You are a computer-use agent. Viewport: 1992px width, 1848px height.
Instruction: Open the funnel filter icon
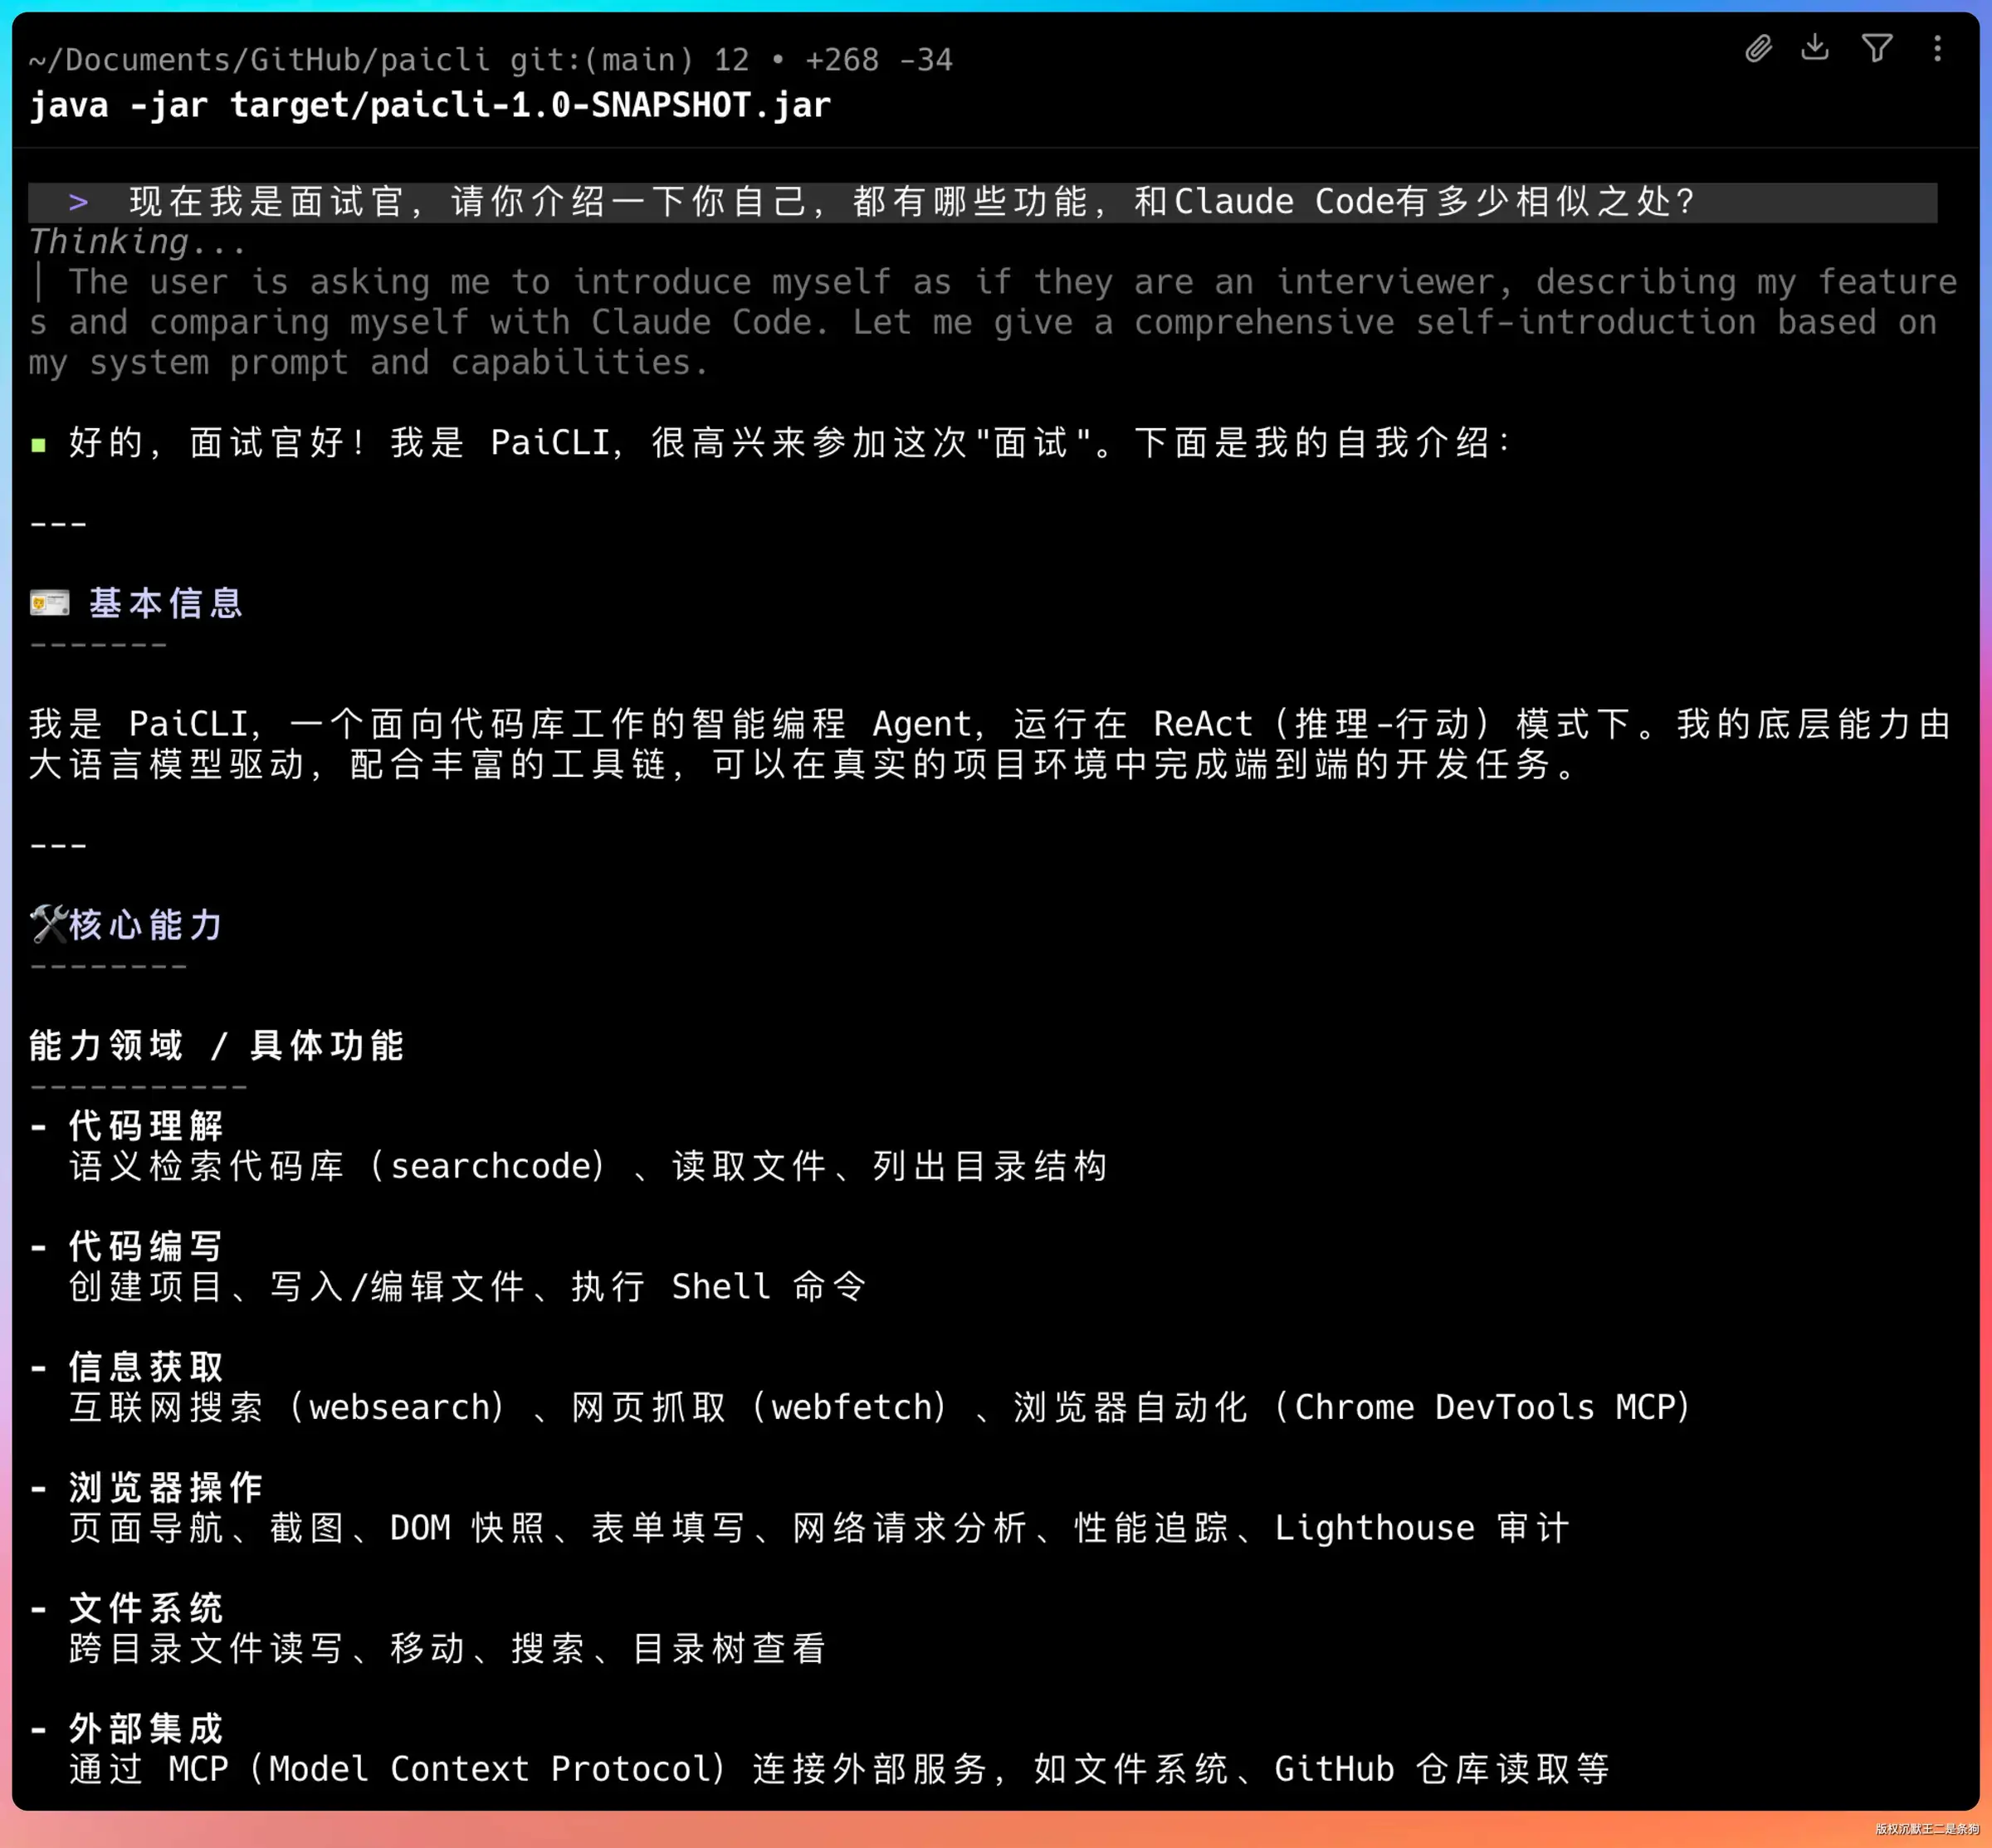[1877, 48]
